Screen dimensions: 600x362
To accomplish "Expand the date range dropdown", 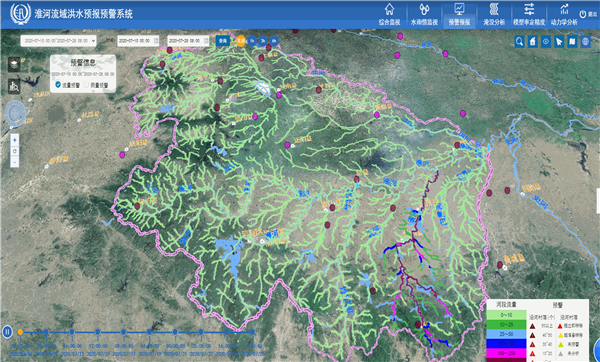I will (58, 41).
